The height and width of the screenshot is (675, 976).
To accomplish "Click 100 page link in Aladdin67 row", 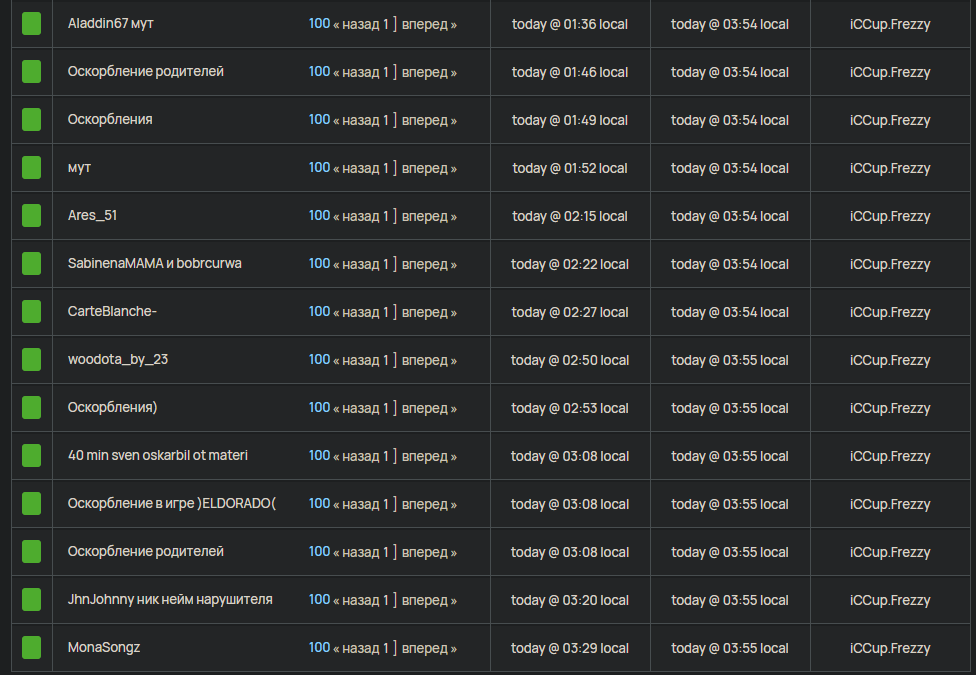I will [319, 24].
